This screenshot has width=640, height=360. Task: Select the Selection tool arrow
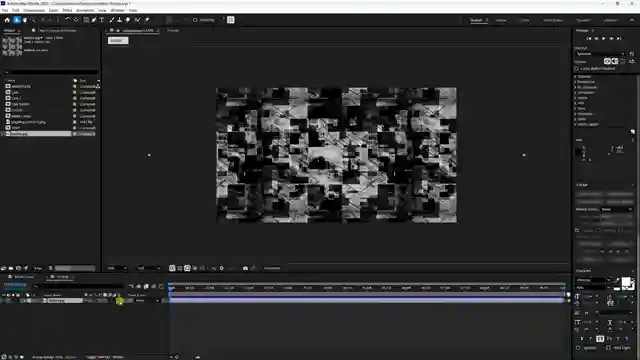(x=16, y=20)
